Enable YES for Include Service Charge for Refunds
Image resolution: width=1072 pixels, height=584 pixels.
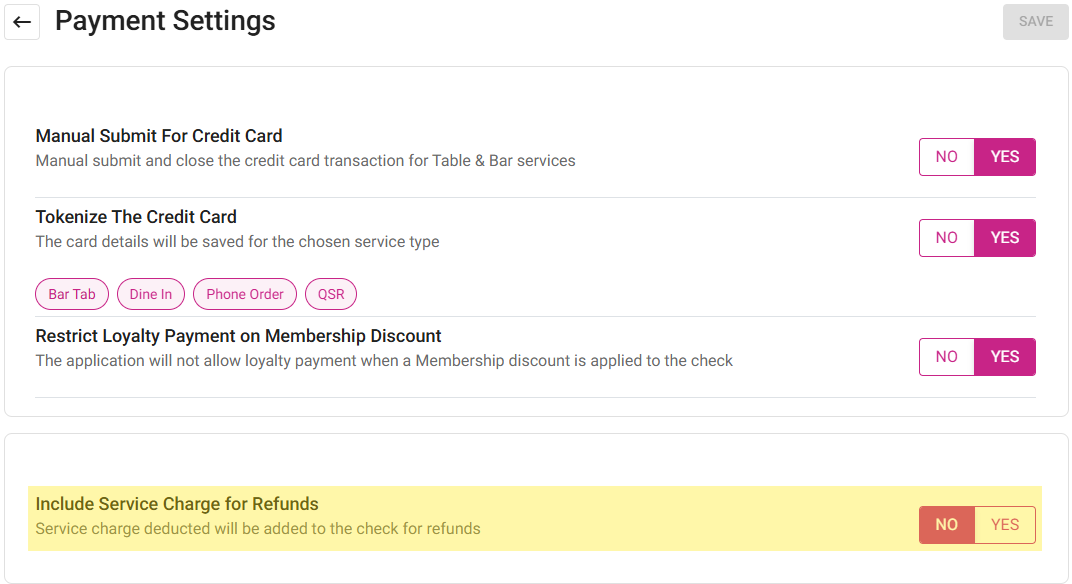pyautogui.click(x=1004, y=525)
